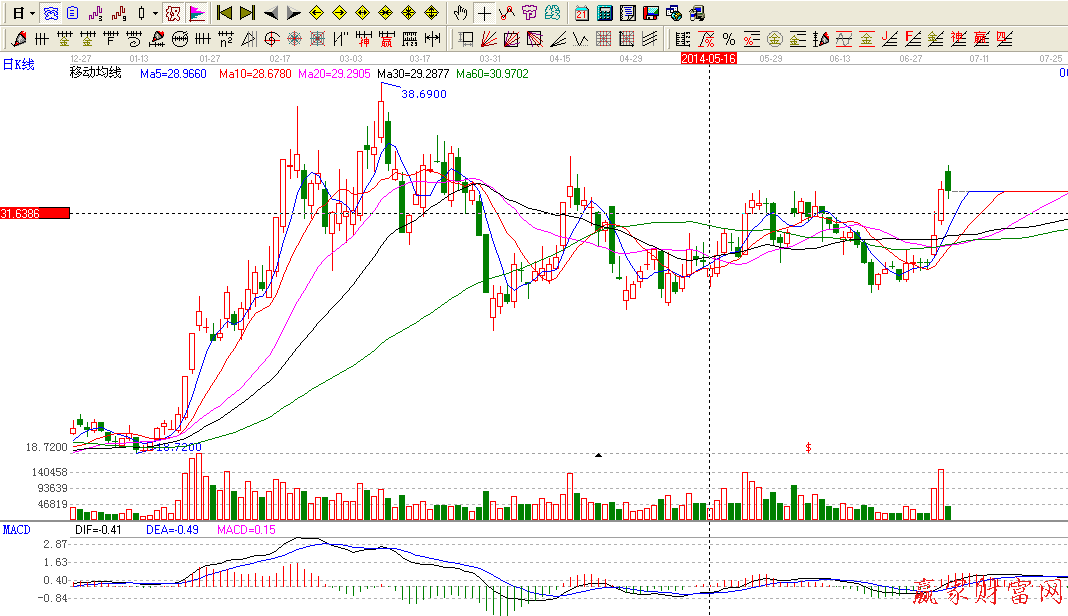Click the red floppy disk save icon
Screen dimensions: 1068x616
coord(651,13)
